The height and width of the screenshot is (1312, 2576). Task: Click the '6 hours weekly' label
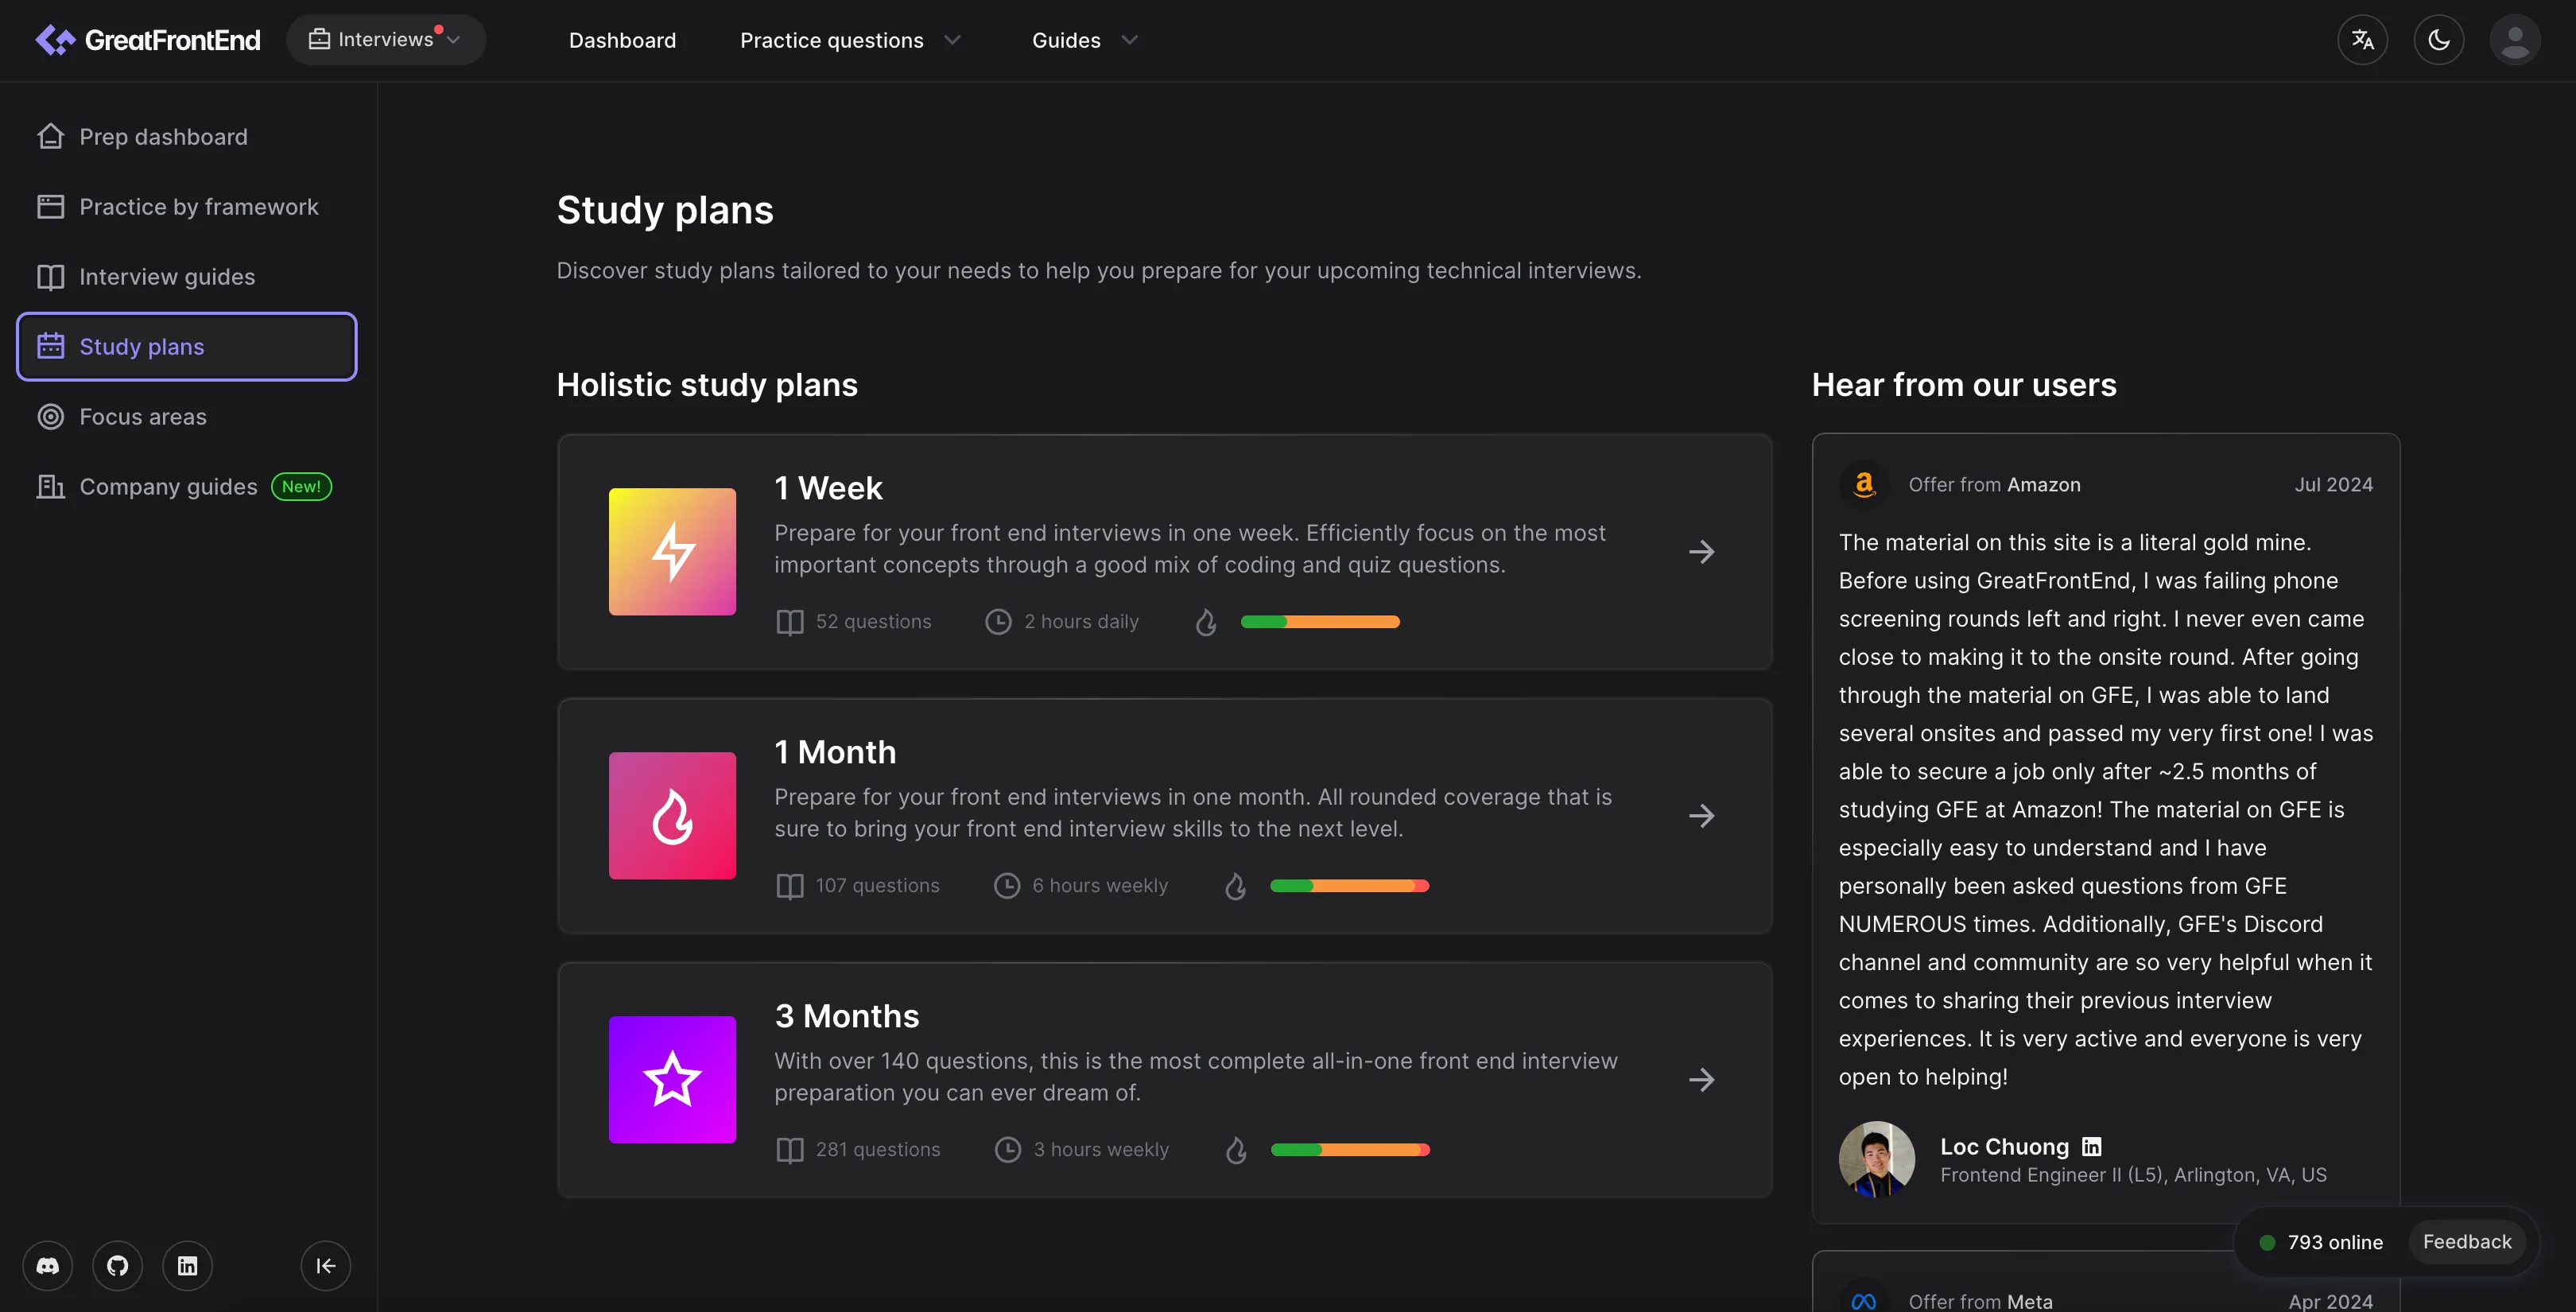1100,886
